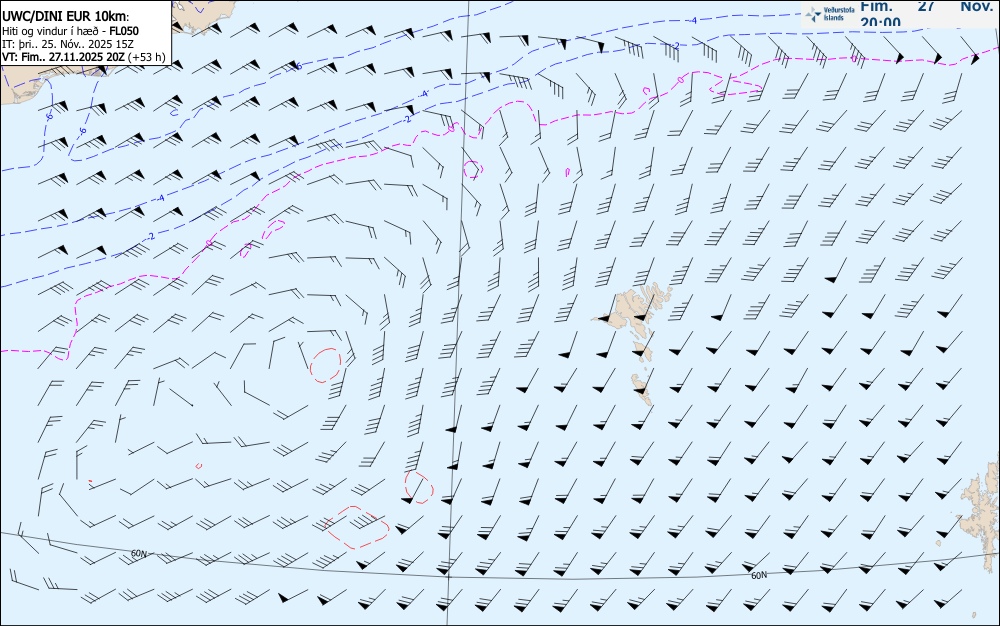Click the 'UWC/DINI EUR 10km:' title text

point(66,17)
